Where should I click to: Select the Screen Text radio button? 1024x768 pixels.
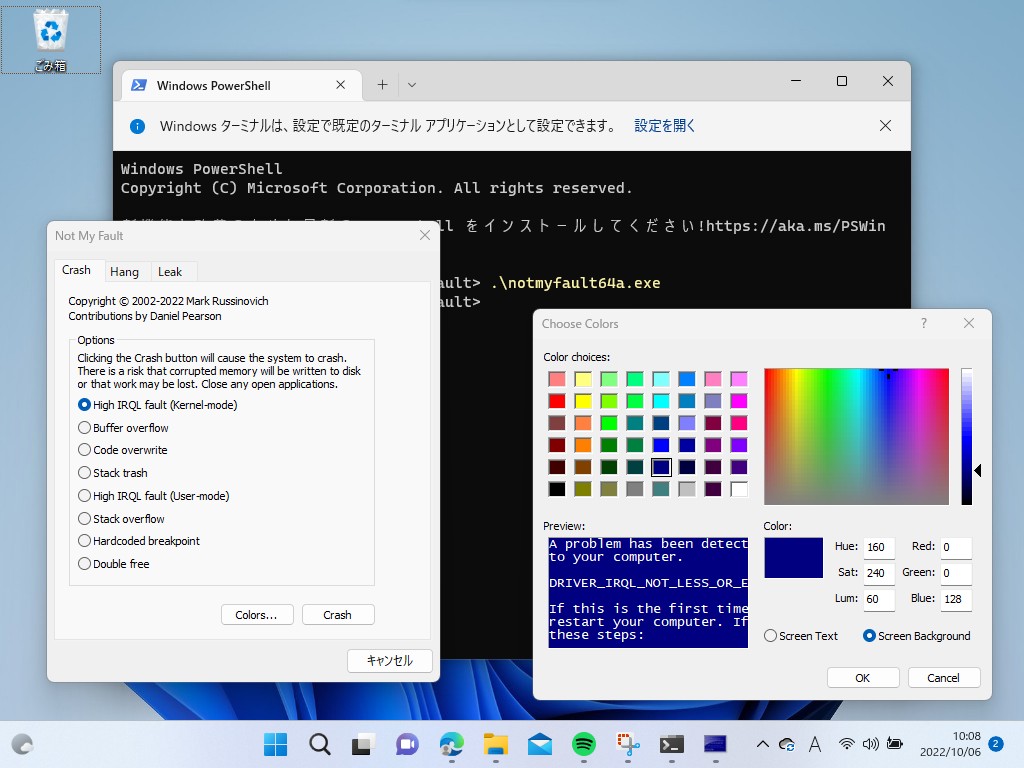(771, 635)
